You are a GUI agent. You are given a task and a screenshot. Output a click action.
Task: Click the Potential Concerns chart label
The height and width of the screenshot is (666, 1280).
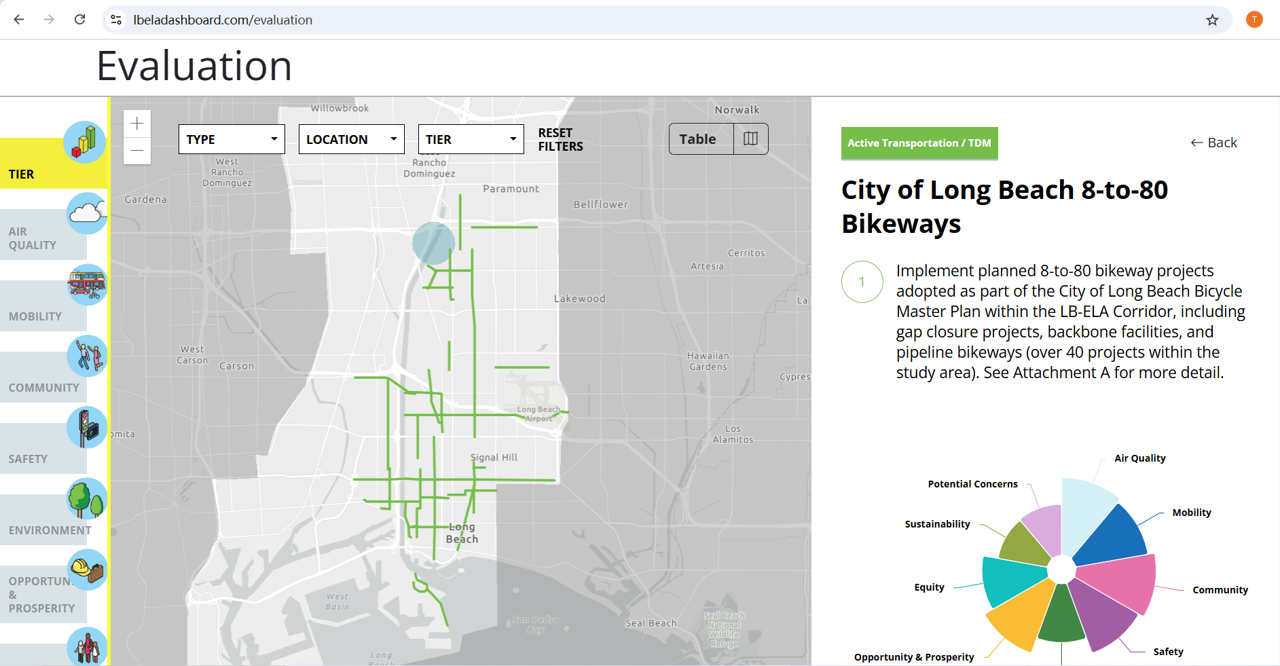[972, 484]
